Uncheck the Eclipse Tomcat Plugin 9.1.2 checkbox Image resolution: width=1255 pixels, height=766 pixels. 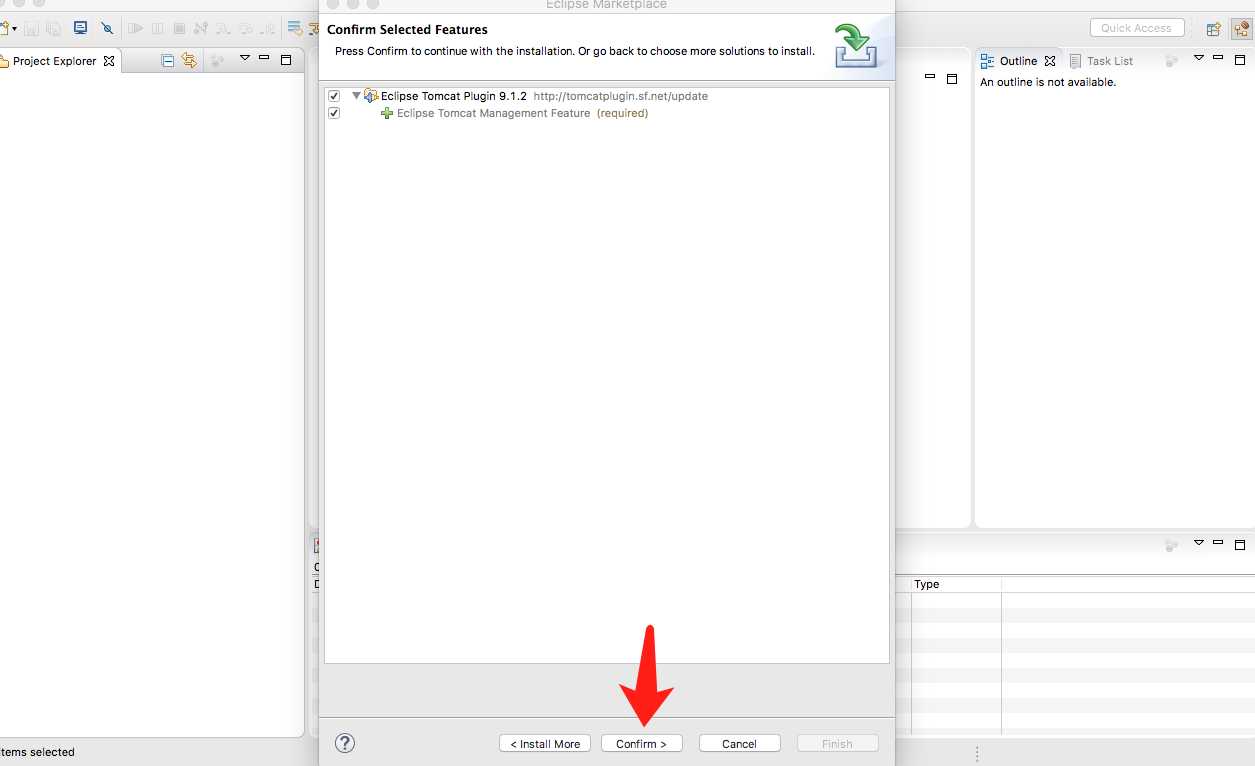(334, 96)
